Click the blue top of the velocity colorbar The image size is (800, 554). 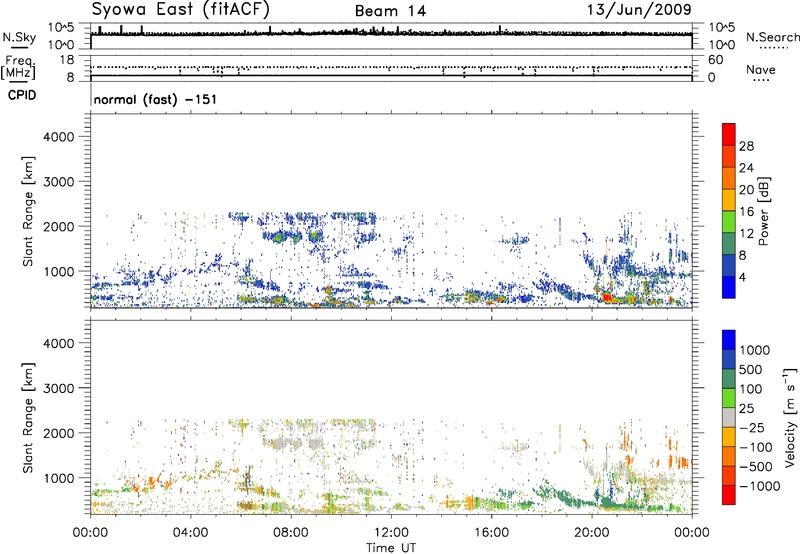tap(729, 340)
